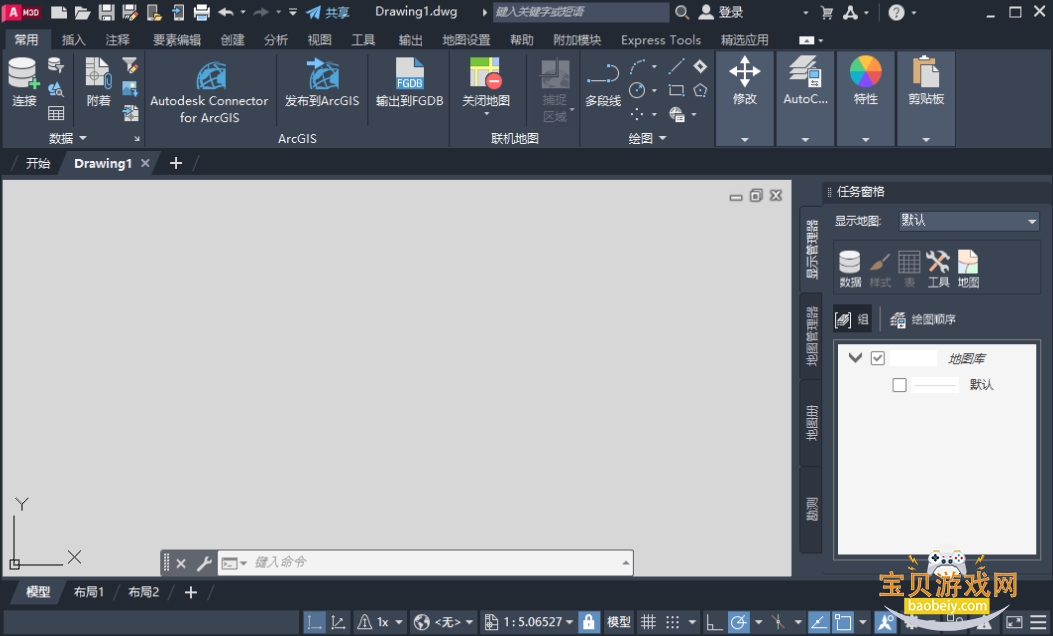Viewport: 1053px width, 636px height.
Task: Expand the 绘图 panel dropdown
Action: point(663,138)
